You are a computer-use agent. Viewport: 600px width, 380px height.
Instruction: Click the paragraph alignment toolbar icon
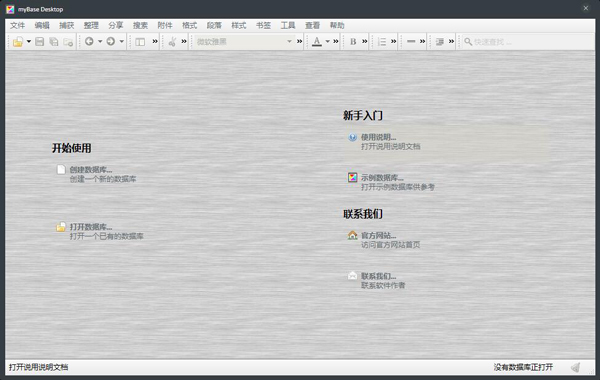[440, 41]
